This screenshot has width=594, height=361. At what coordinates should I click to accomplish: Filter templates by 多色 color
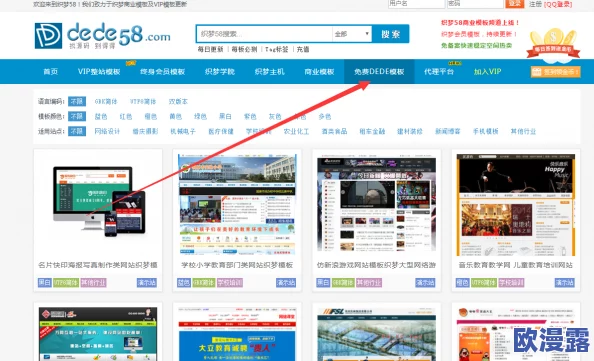325,116
